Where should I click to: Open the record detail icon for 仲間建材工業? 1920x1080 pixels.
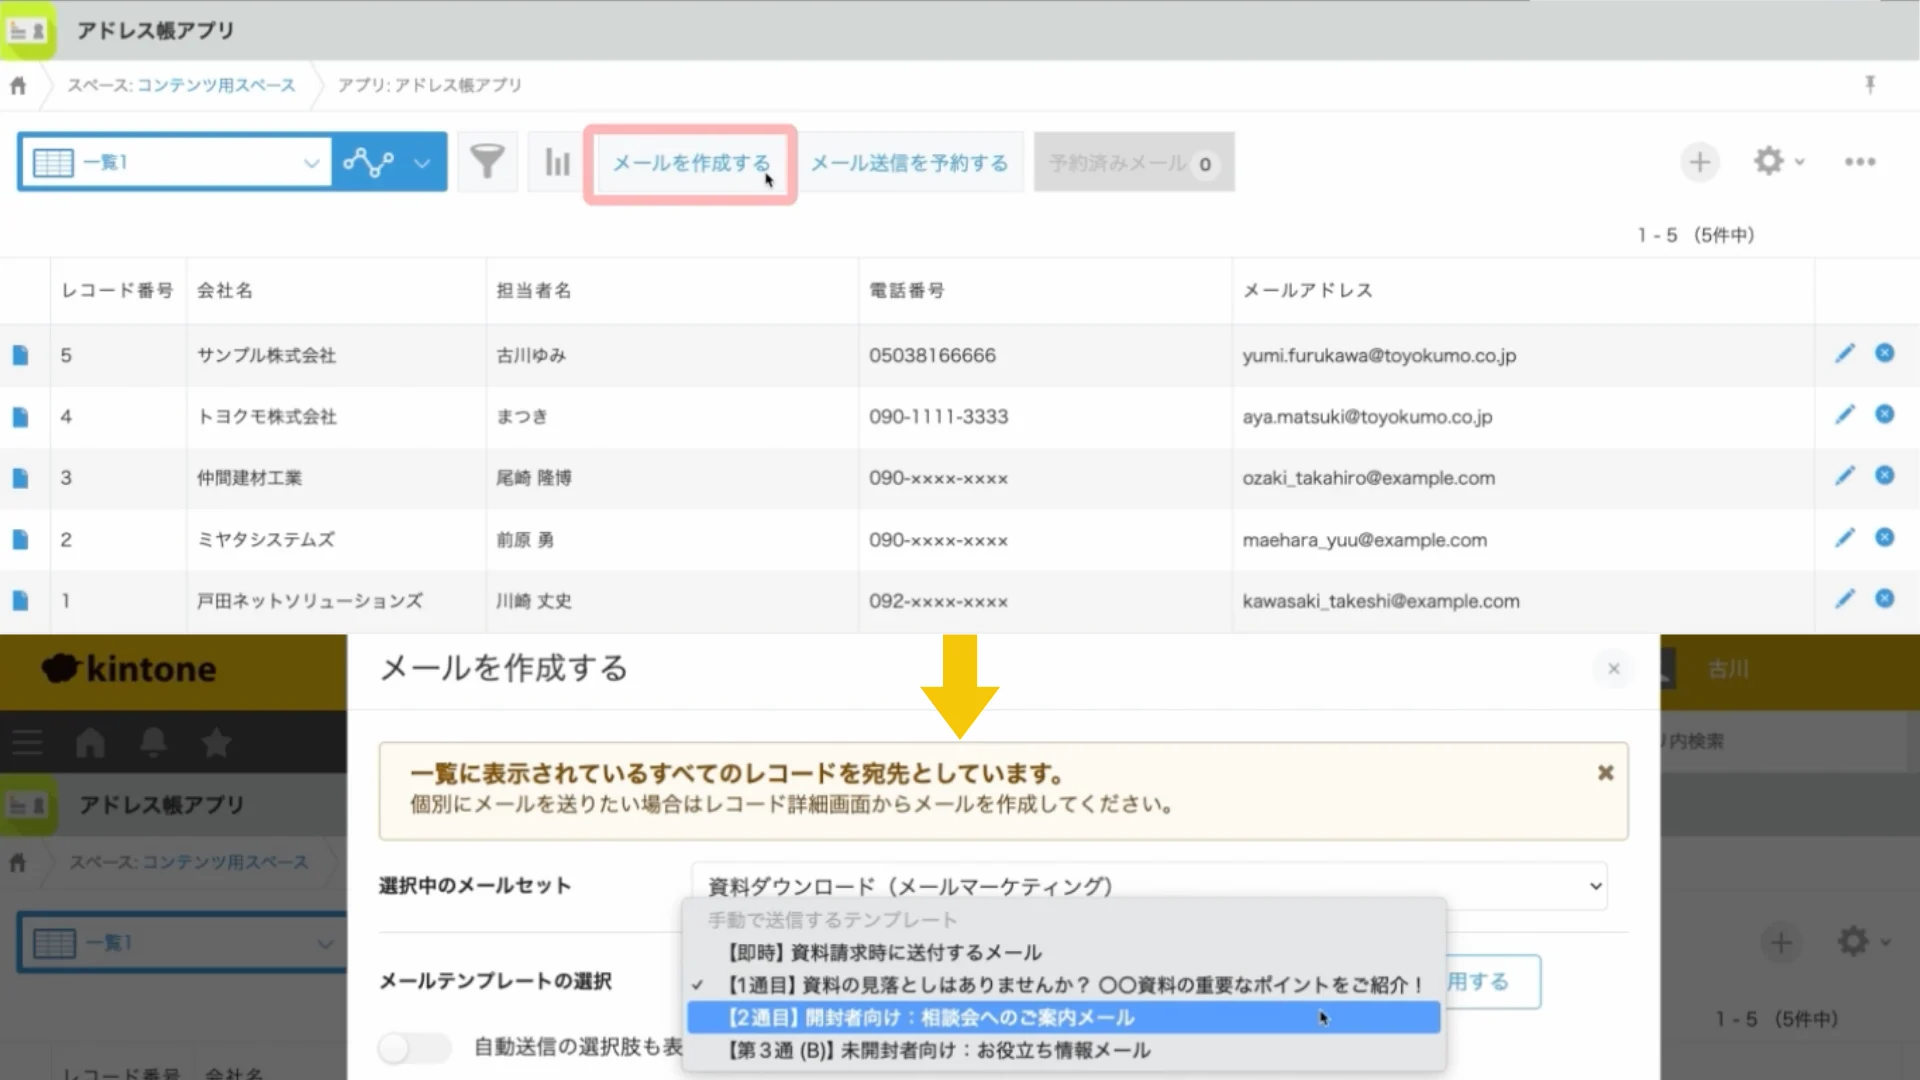(22, 477)
